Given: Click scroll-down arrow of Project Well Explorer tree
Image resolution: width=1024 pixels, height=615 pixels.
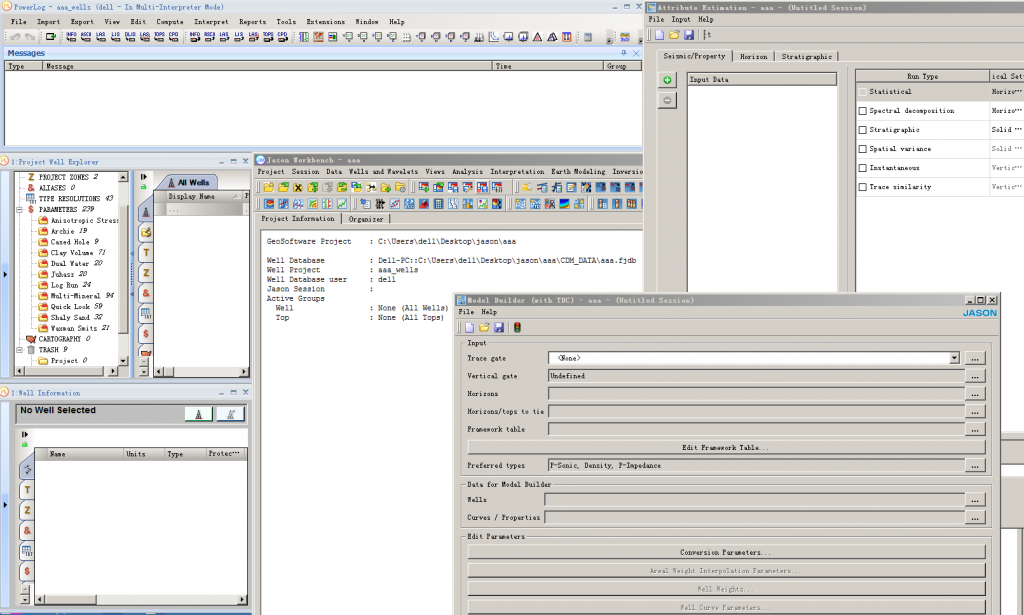Looking at the screenshot, I should click(123, 360).
